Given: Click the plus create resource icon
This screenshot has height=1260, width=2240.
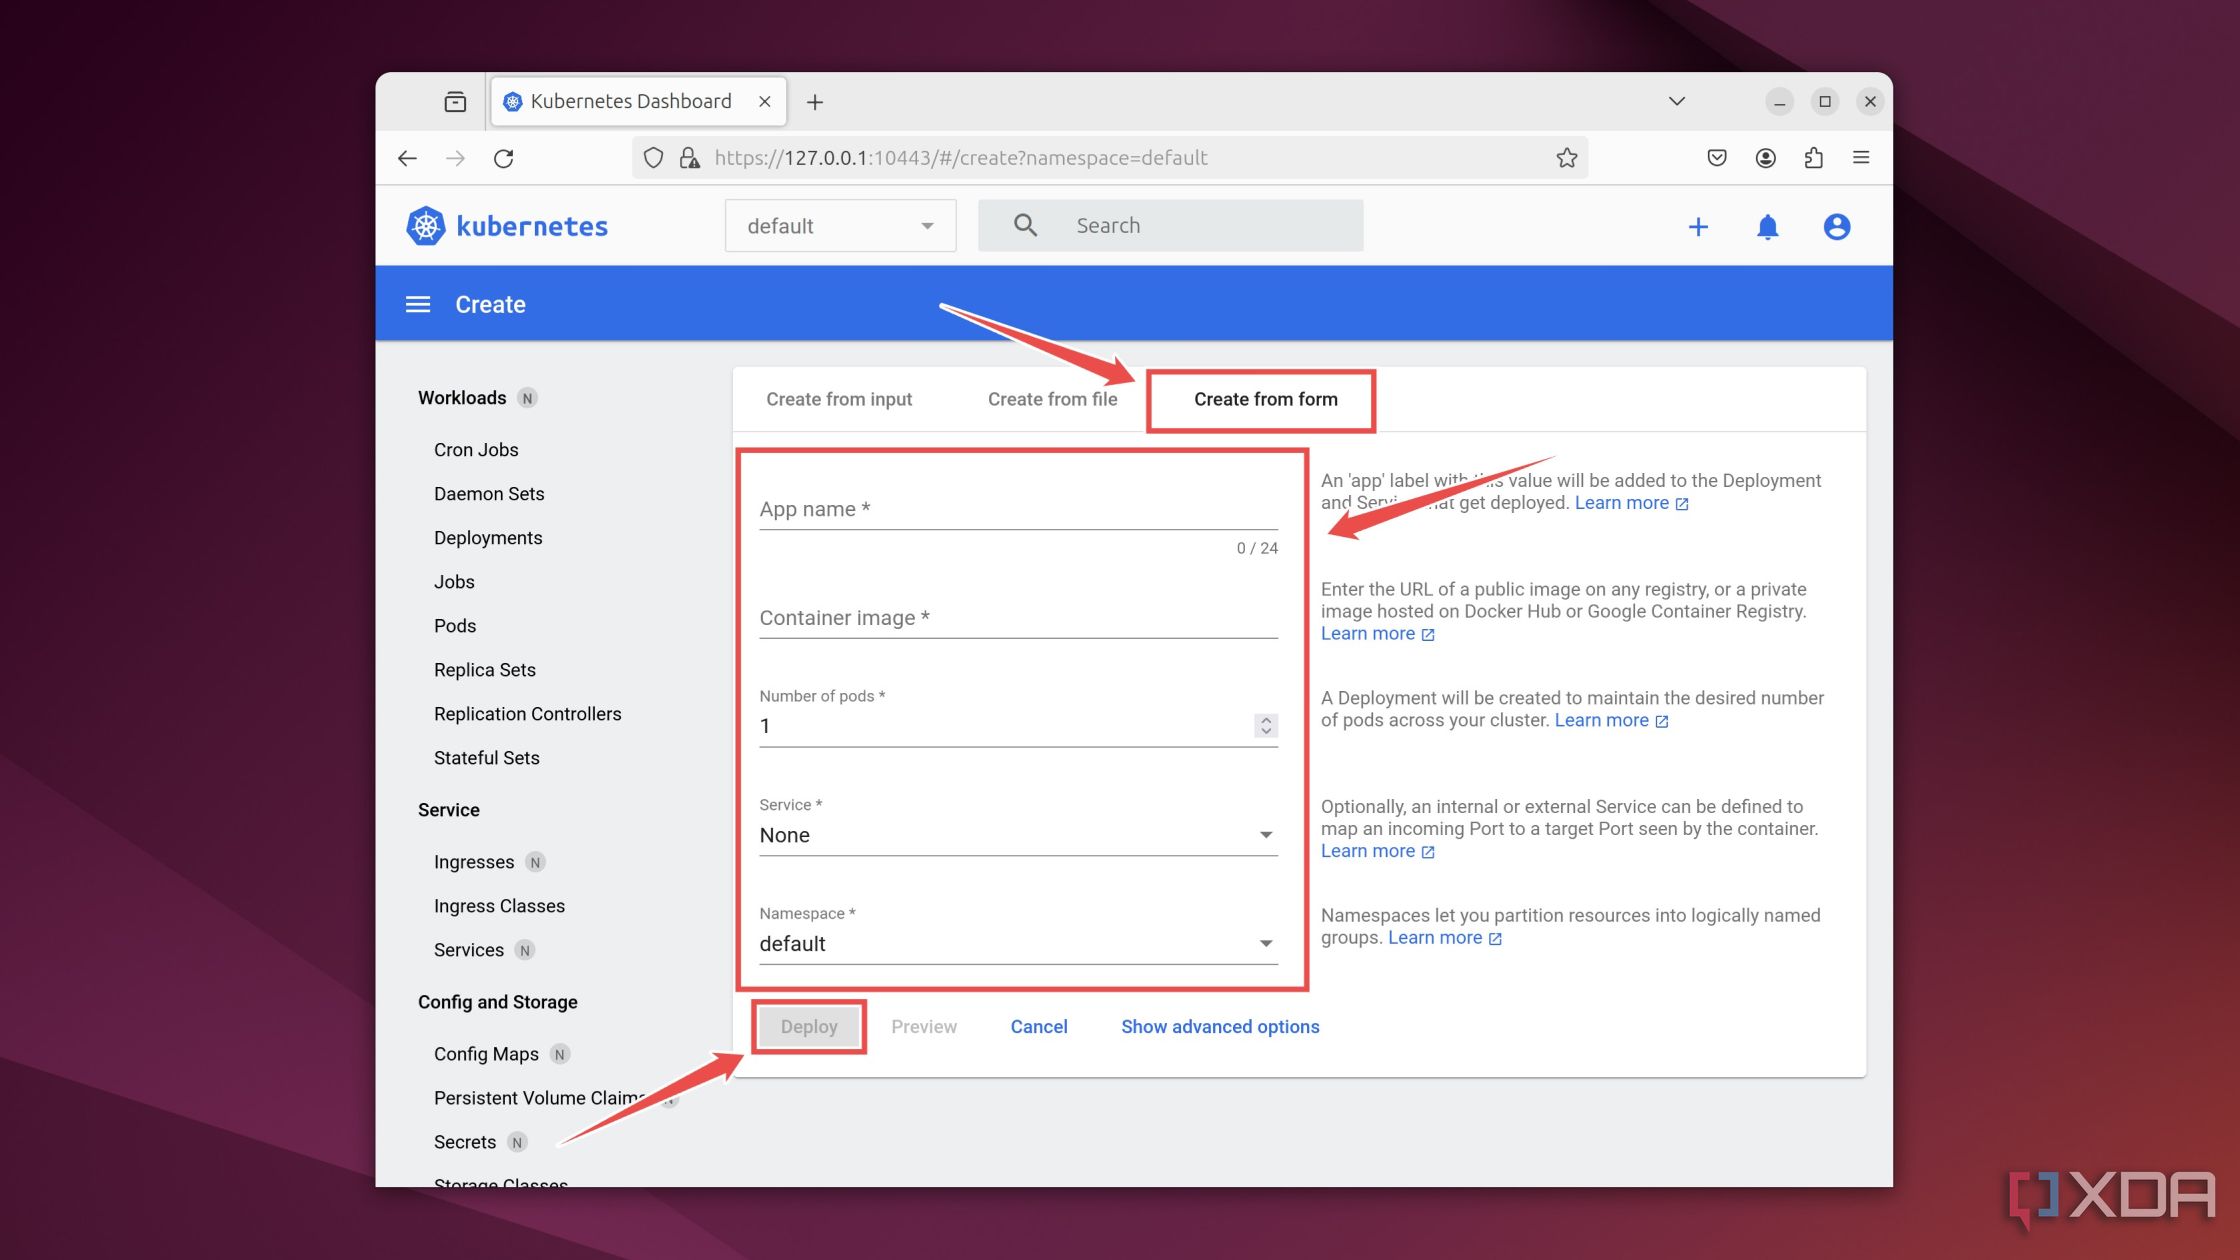Looking at the screenshot, I should [1698, 228].
